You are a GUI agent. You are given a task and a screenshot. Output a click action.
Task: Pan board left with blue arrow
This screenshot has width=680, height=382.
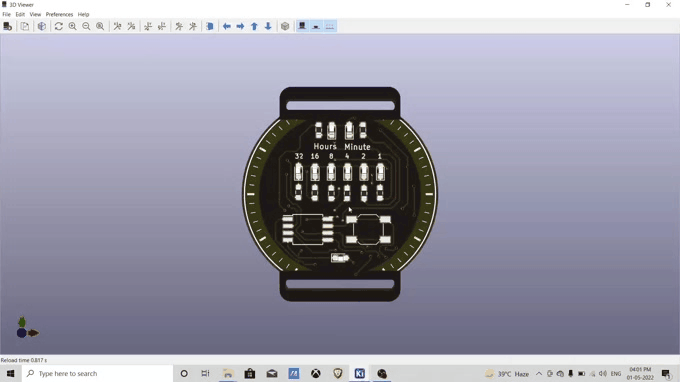pyautogui.click(x=226, y=26)
